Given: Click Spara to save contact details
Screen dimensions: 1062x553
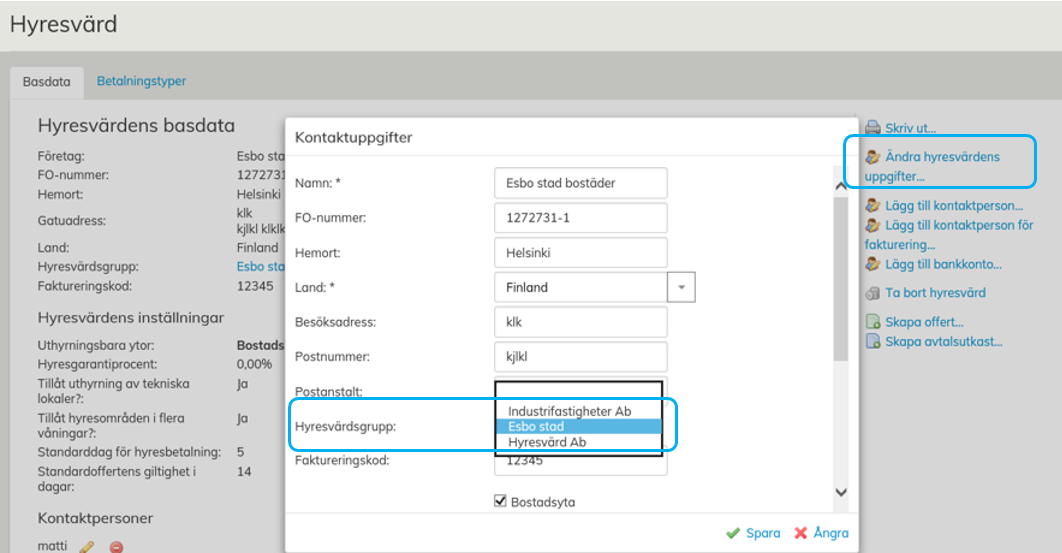Looking at the screenshot, I should tap(753, 533).
